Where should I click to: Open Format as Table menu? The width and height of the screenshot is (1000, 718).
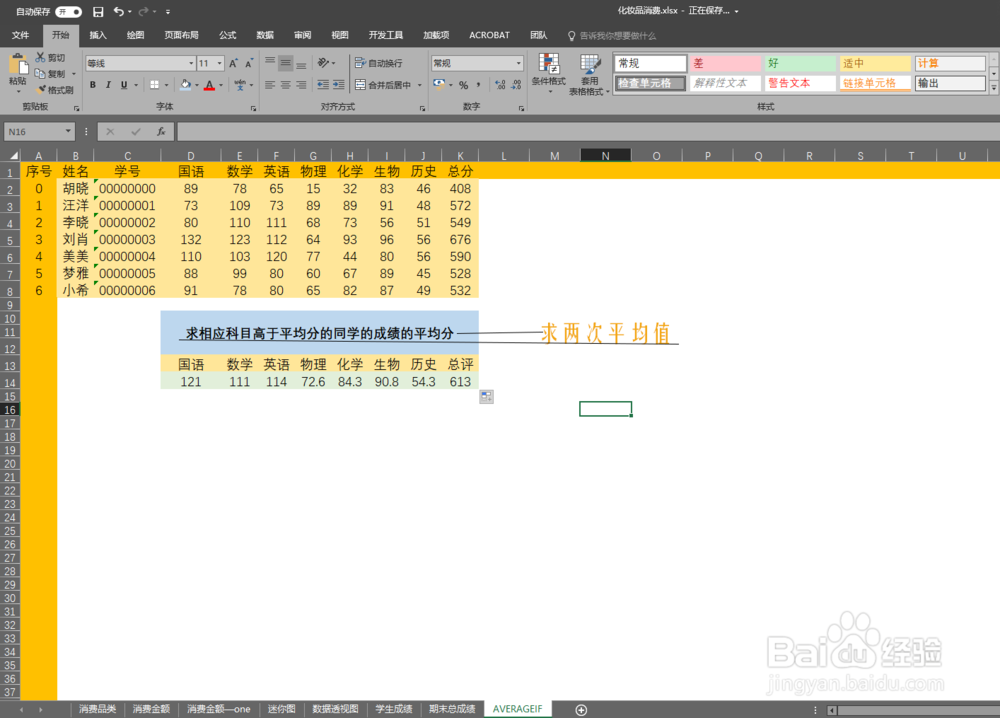click(x=589, y=75)
